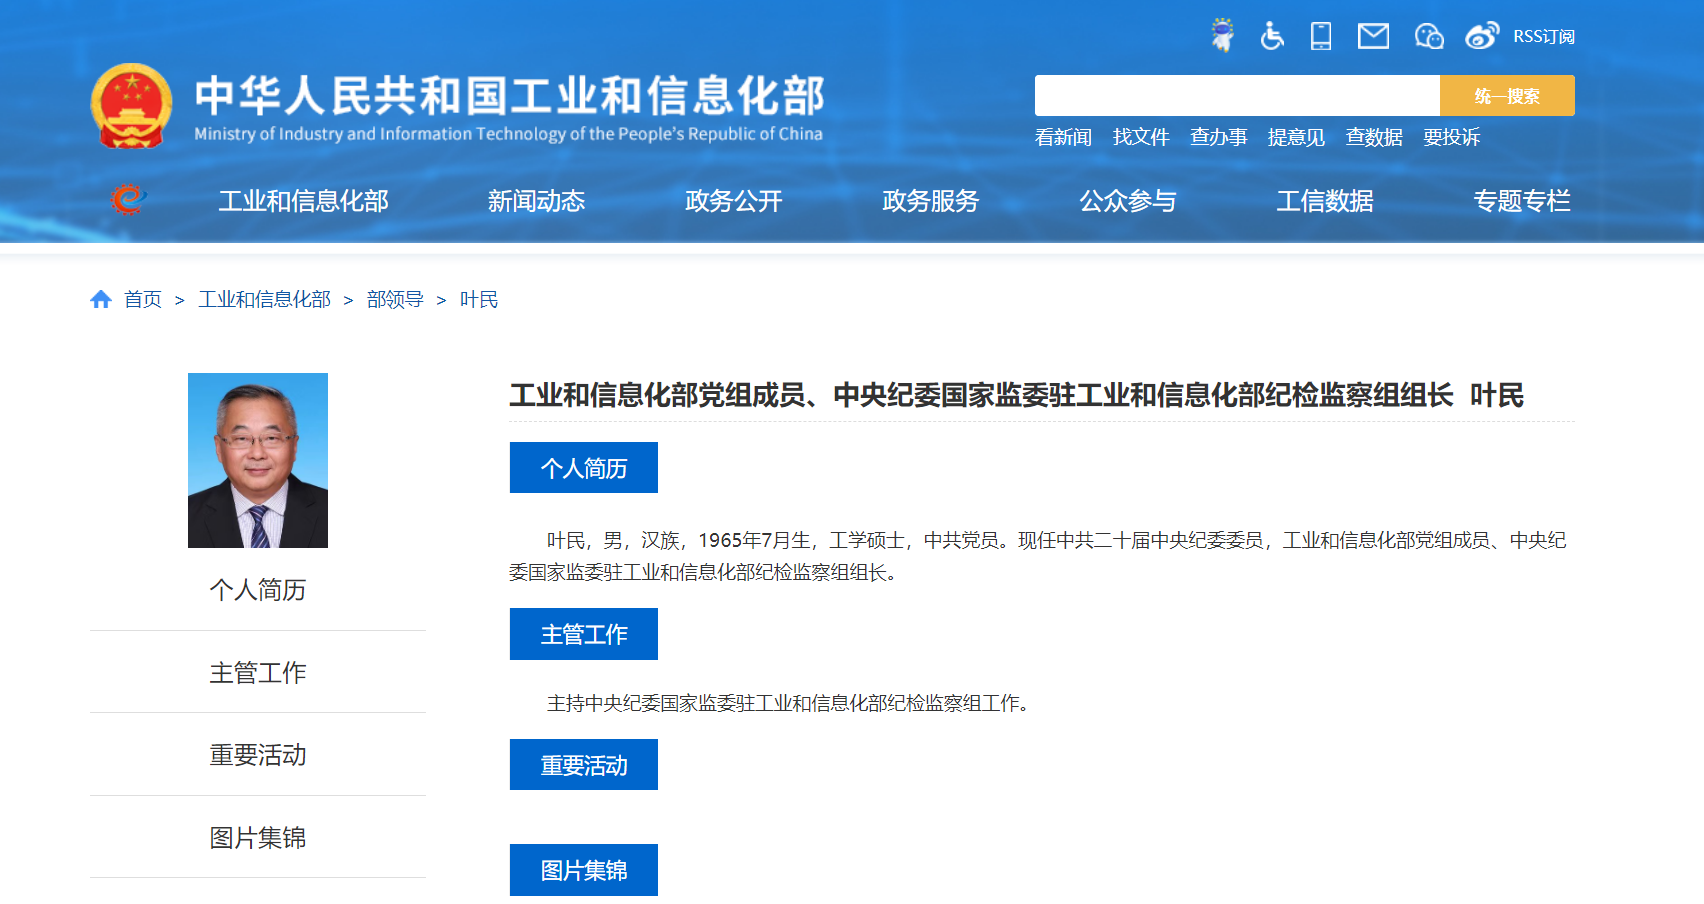Select 图片集锦 in left sidebar
The width and height of the screenshot is (1704, 904).
[257, 838]
